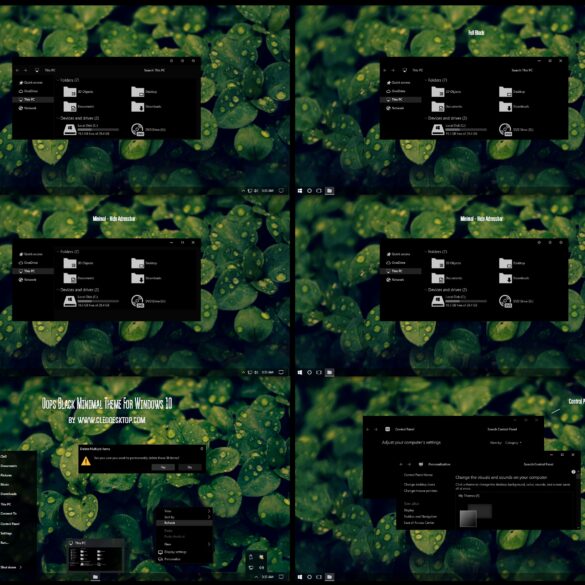Image resolution: width=585 pixels, height=585 pixels.
Task: Open Desktop folder icon in Full Black Explorer
Action: (505, 91)
